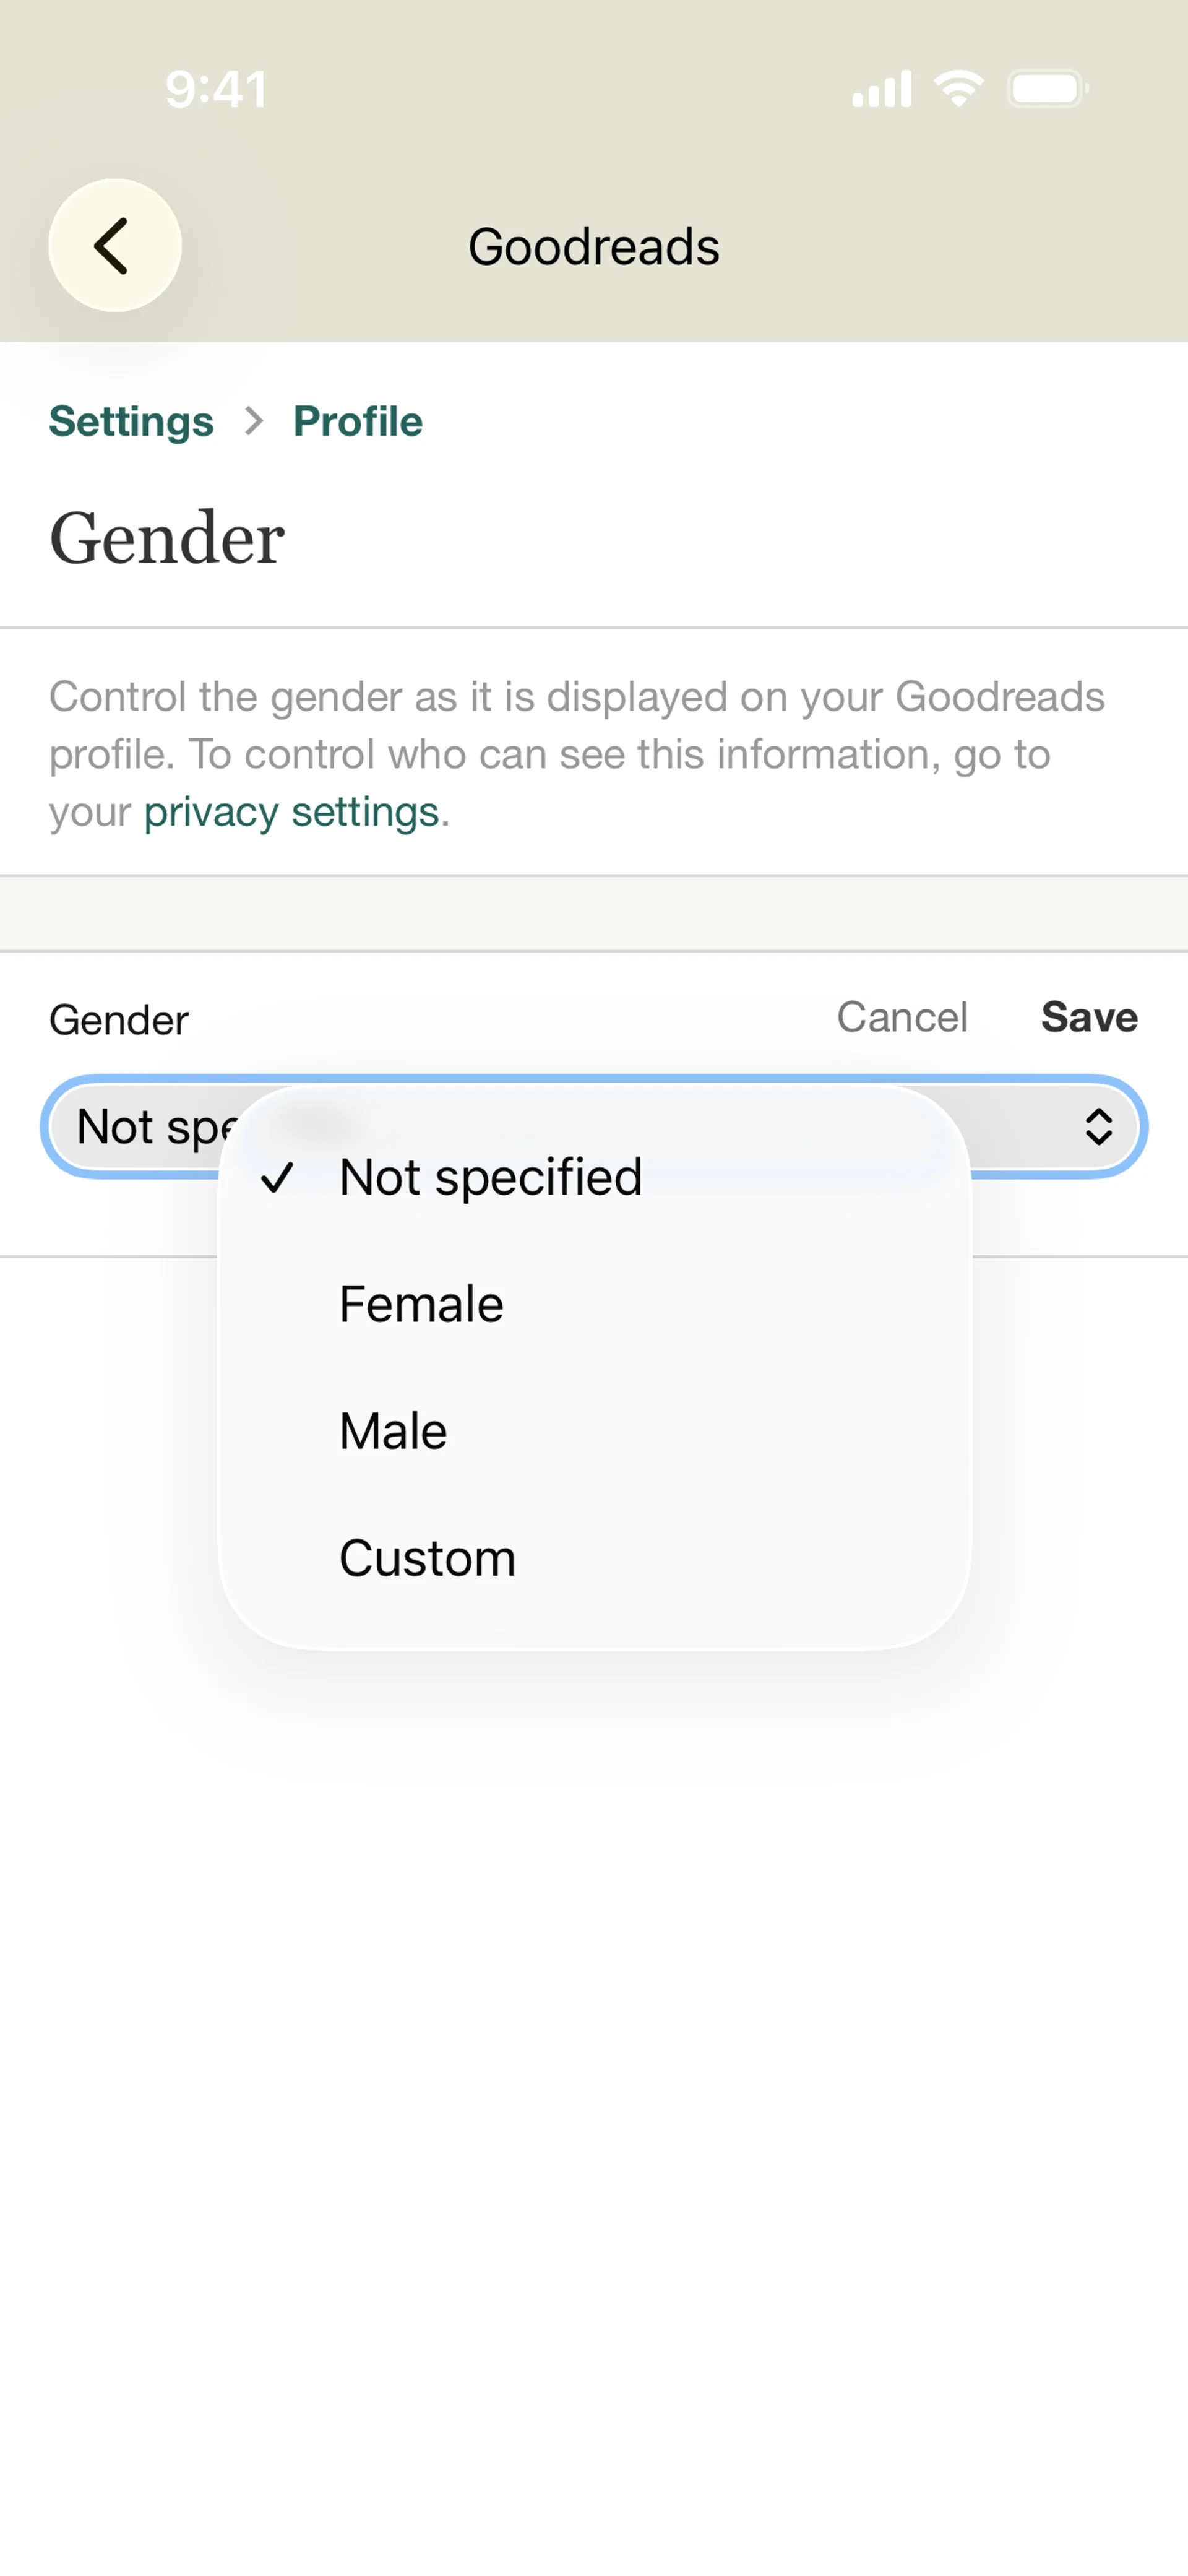
Task: Cancel the gender edit
Action: tap(902, 1017)
